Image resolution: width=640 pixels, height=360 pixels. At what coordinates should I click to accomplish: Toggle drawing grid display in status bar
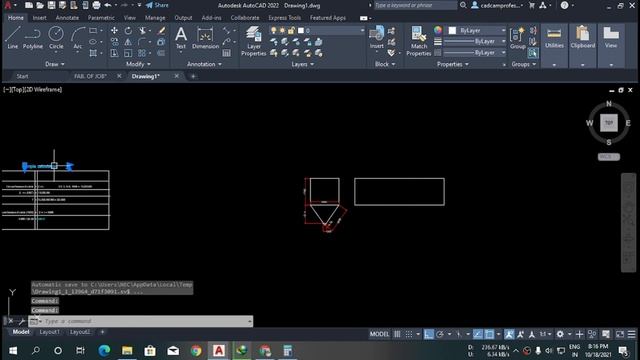(x=397, y=334)
